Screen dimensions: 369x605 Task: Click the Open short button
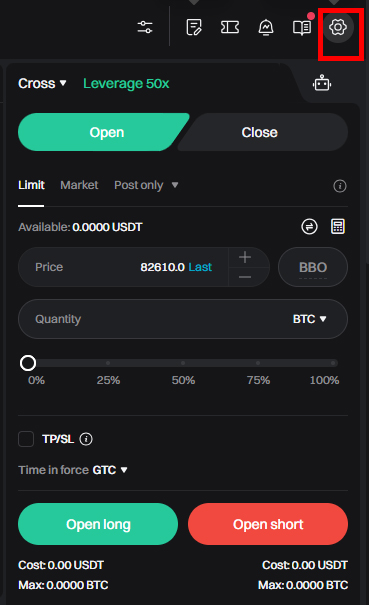click(268, 524)
